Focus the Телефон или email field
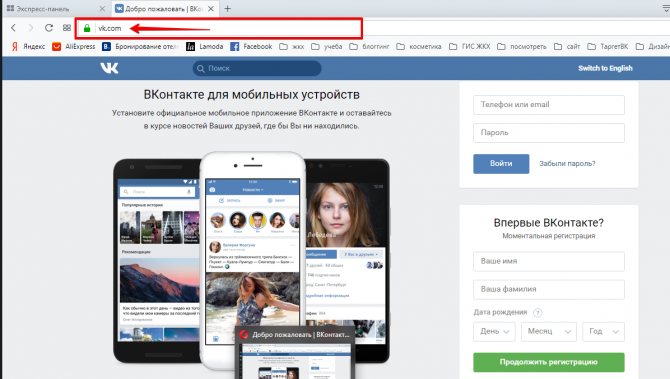The height and width of the screenshot is (379, 670). [x=549, y=105]
